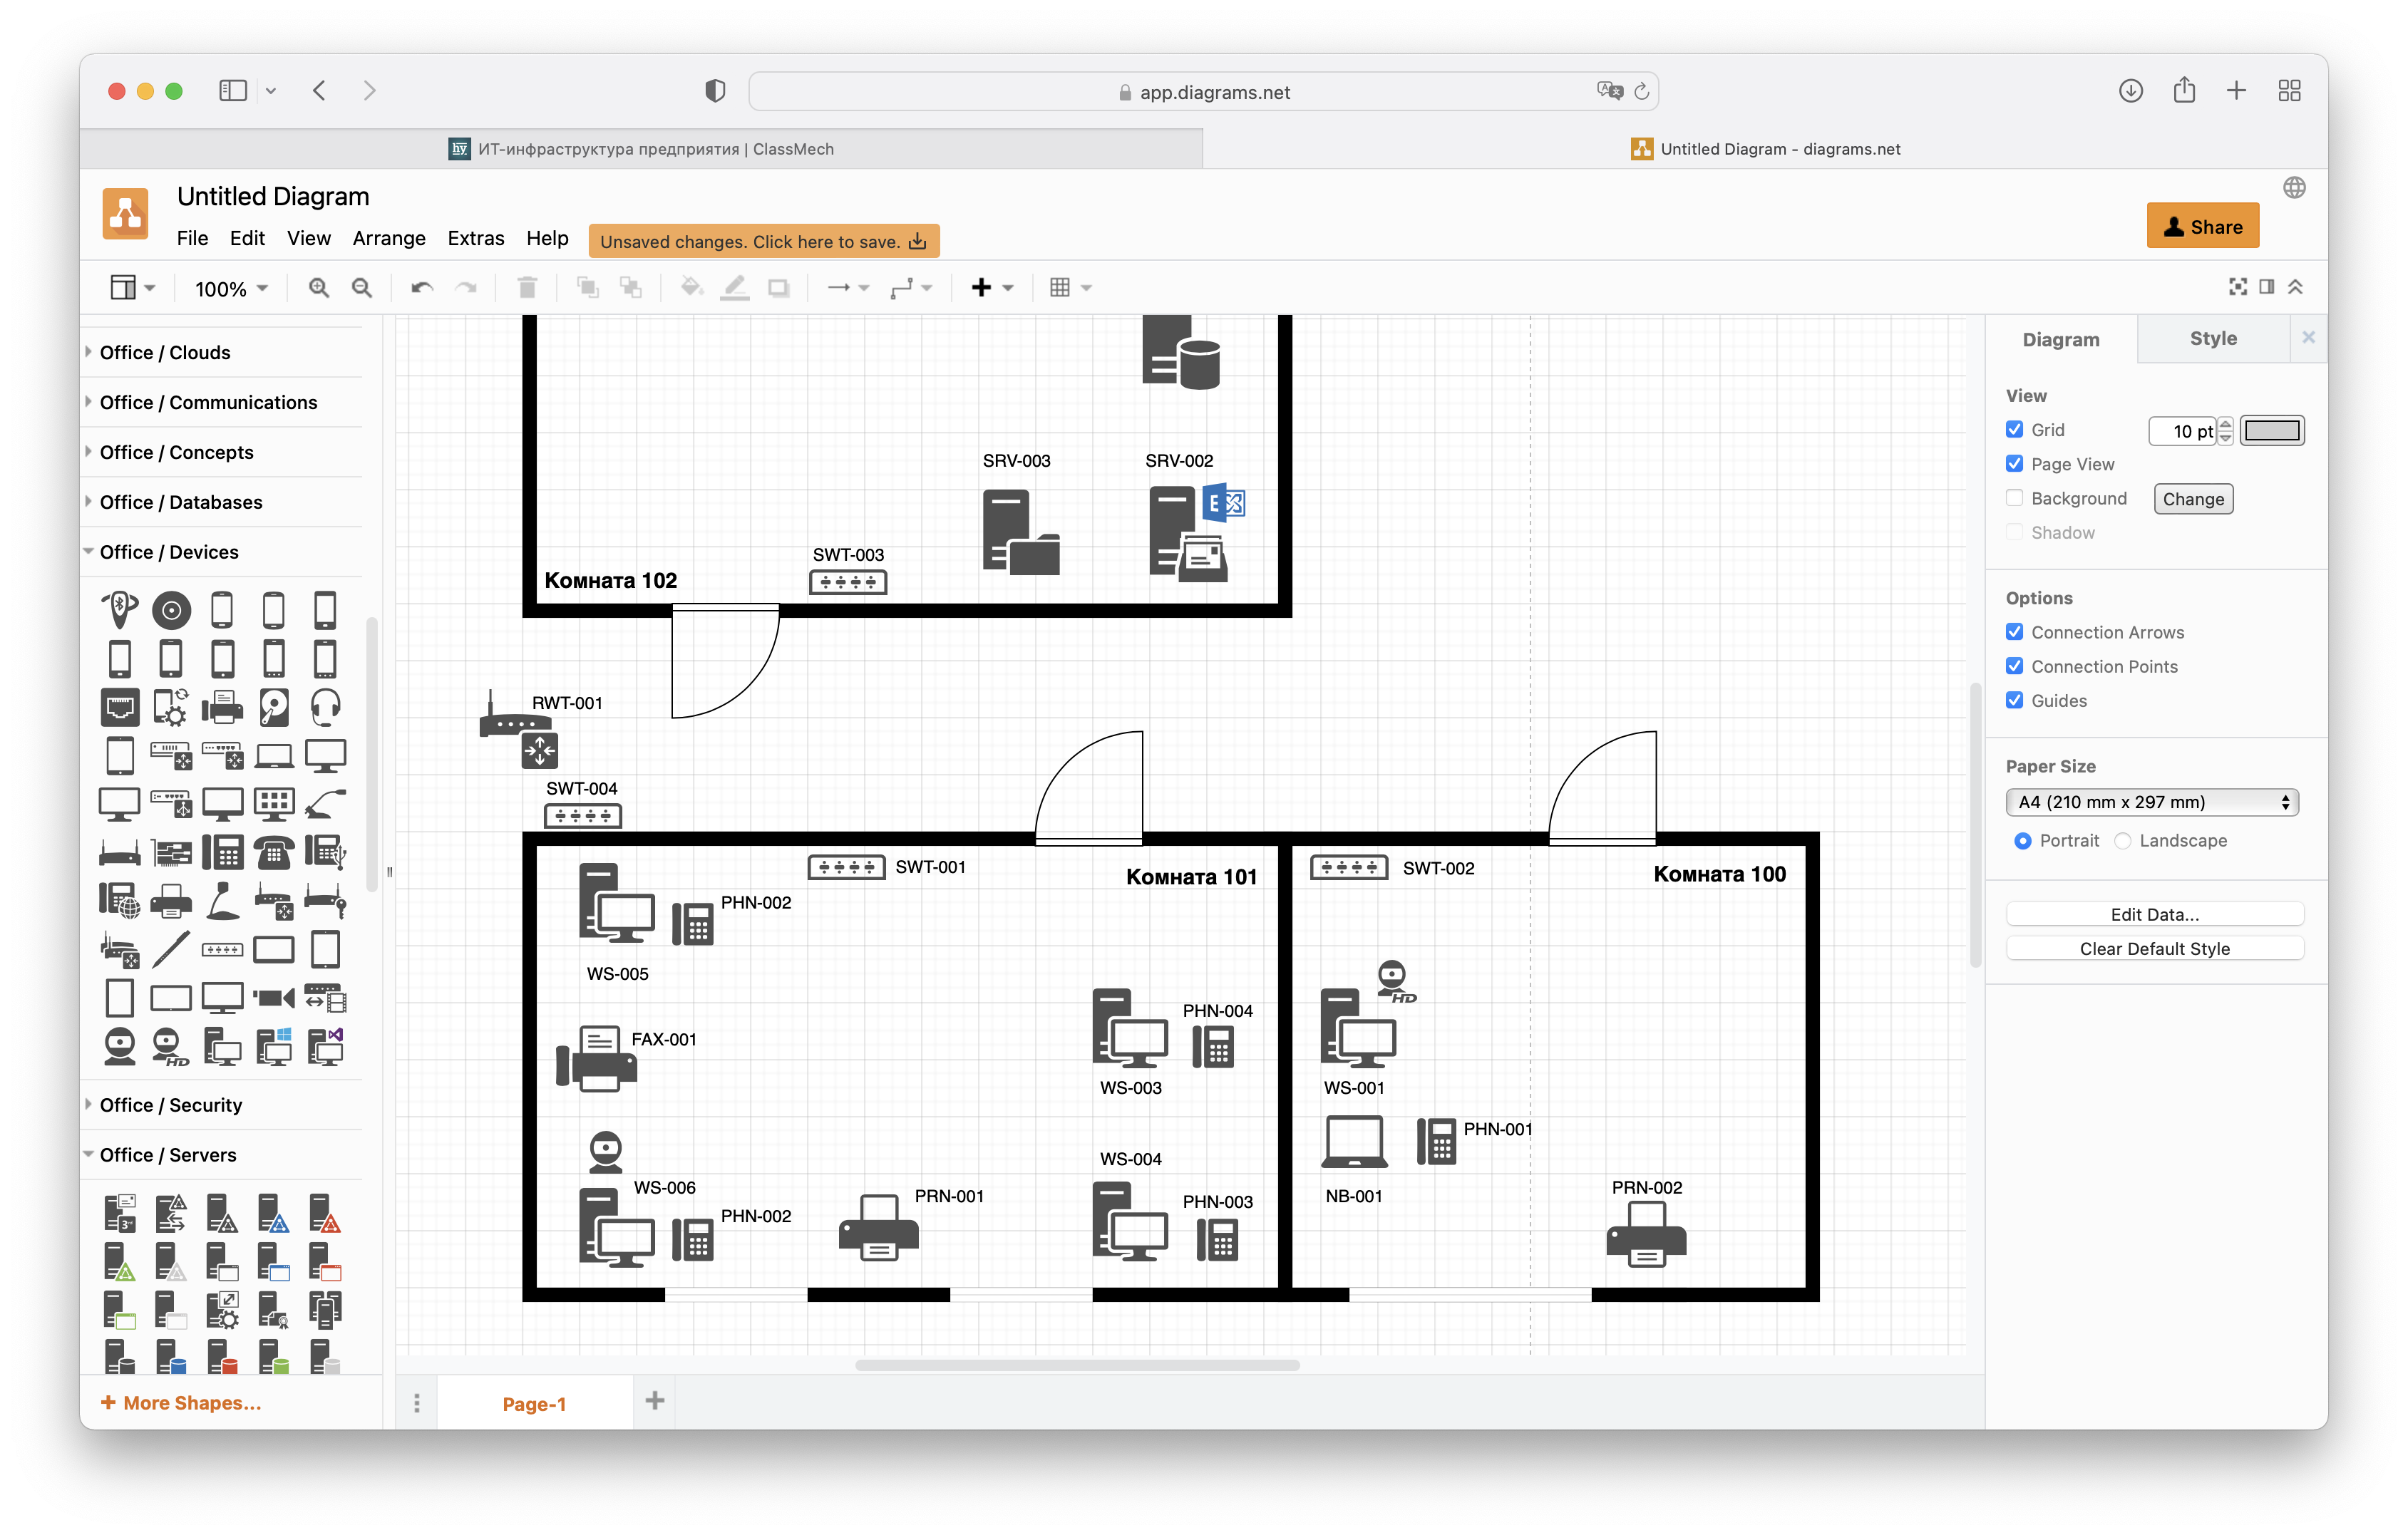Open the view layout dropdown in toolbar
Viewport: 2408px width, 1535px height.
(x=132, y=288)
